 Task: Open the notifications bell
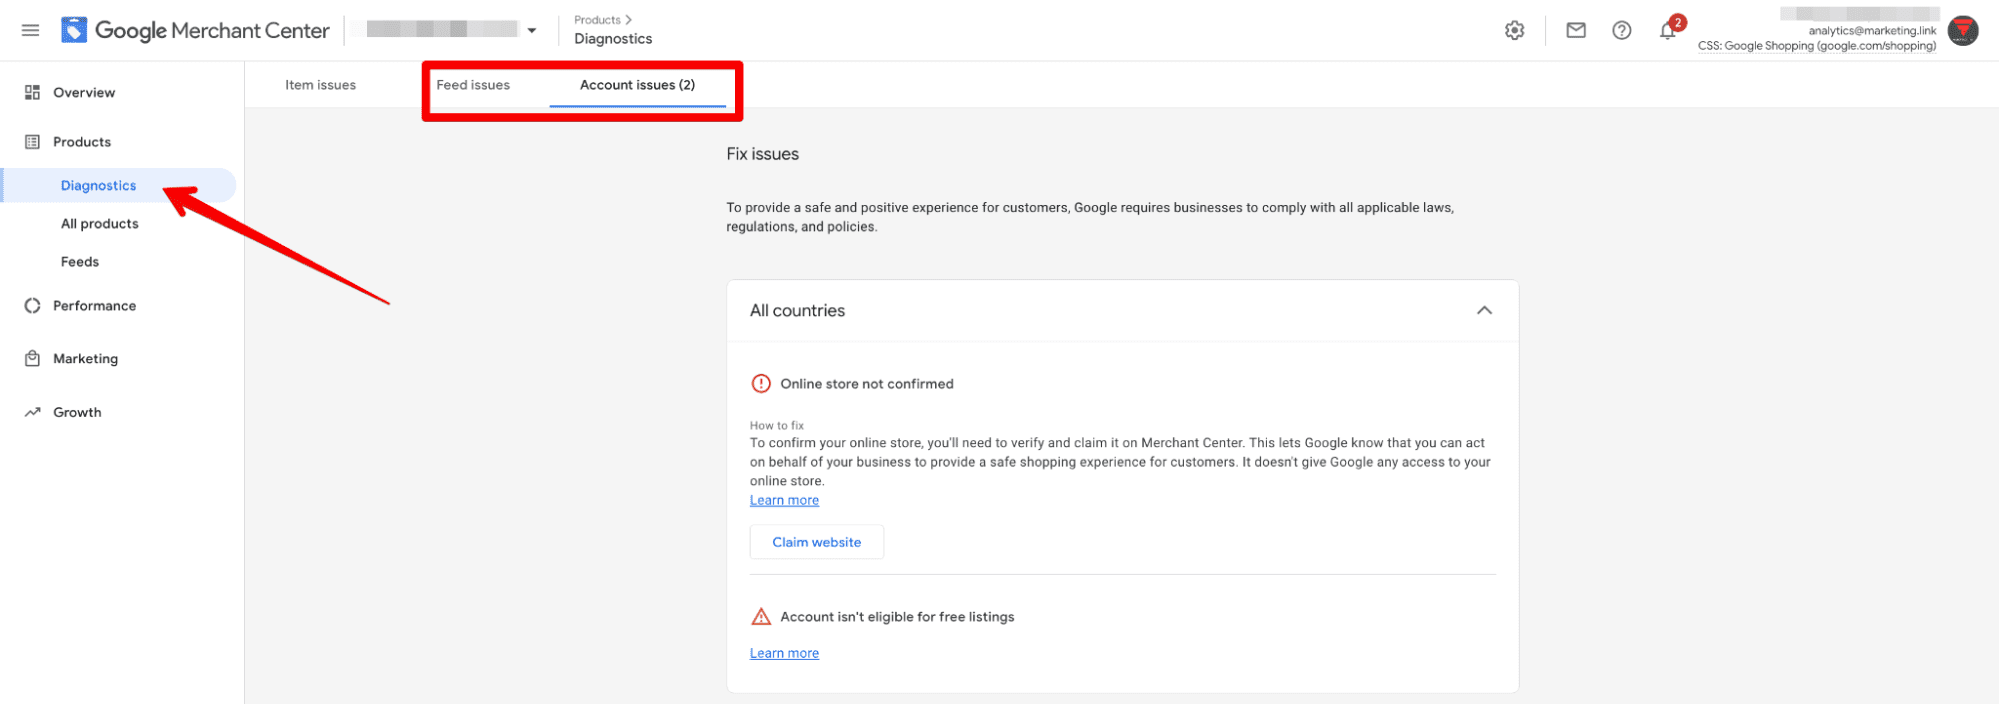point(1667,31)
